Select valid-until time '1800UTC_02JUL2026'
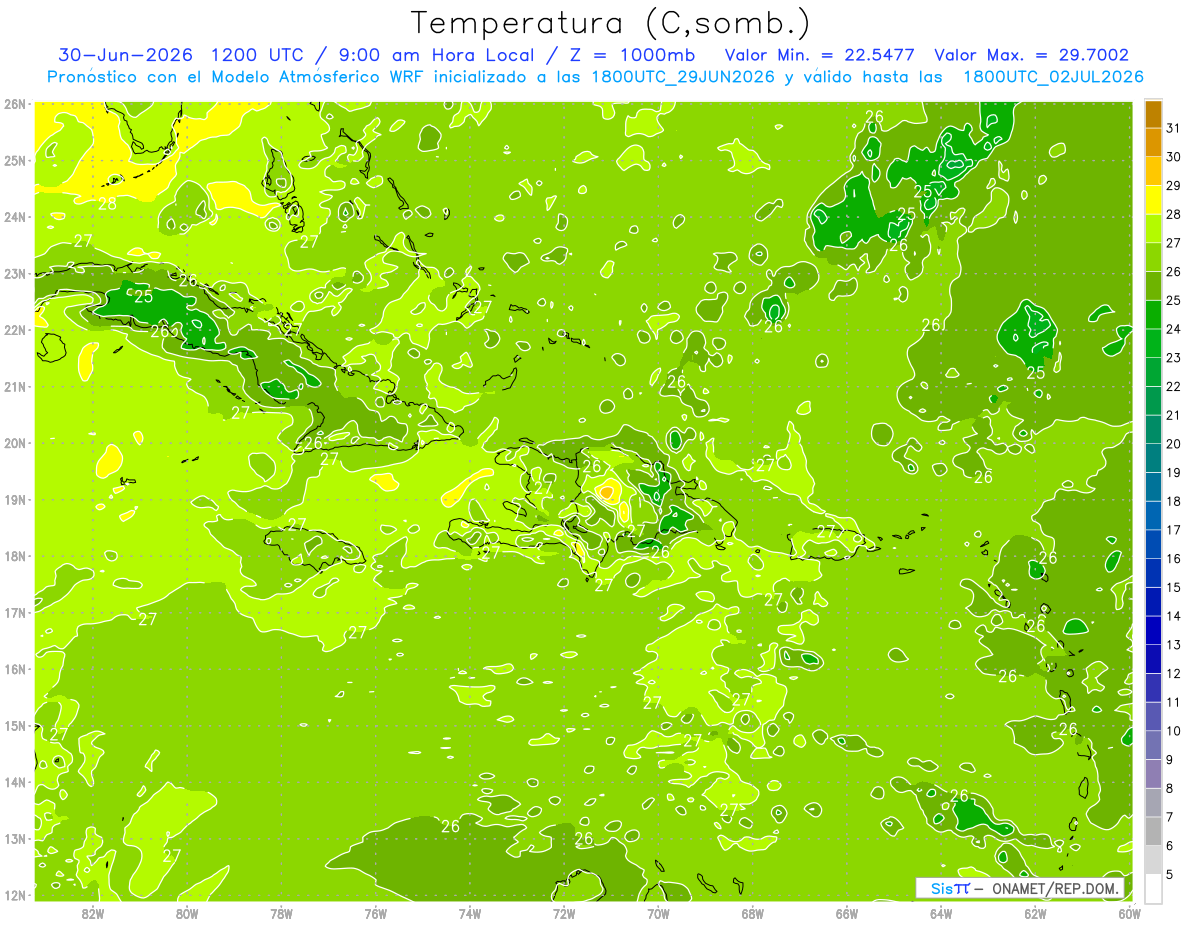This screenshot has height=927, width=1200. click(1053, 77)
